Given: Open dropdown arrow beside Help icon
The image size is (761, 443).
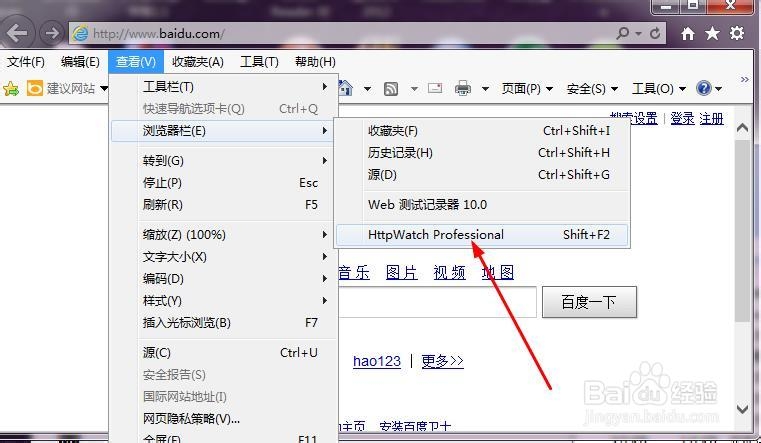Looking at the screenshot, I should (x=718, y=89).
